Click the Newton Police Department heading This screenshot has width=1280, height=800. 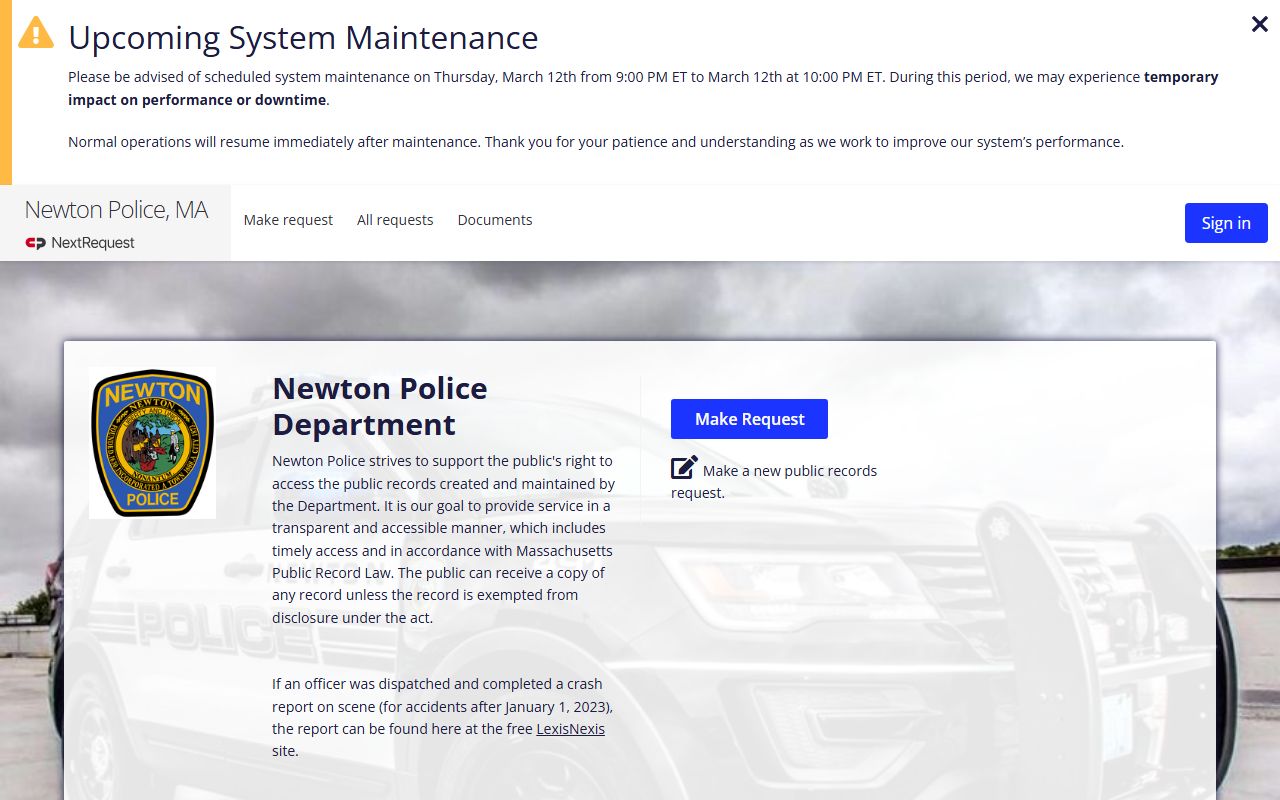[380, 406]
